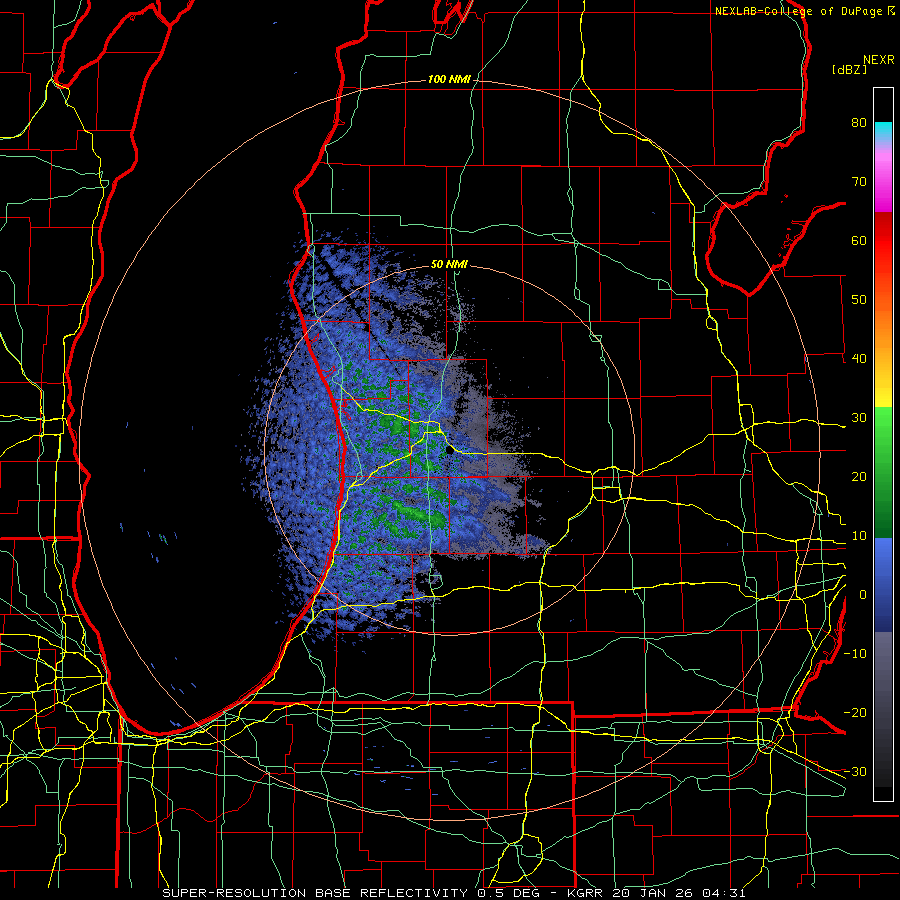Click the 40 dBZ scale label
This screenshot has height=900, width=900.
click(859, 359)
